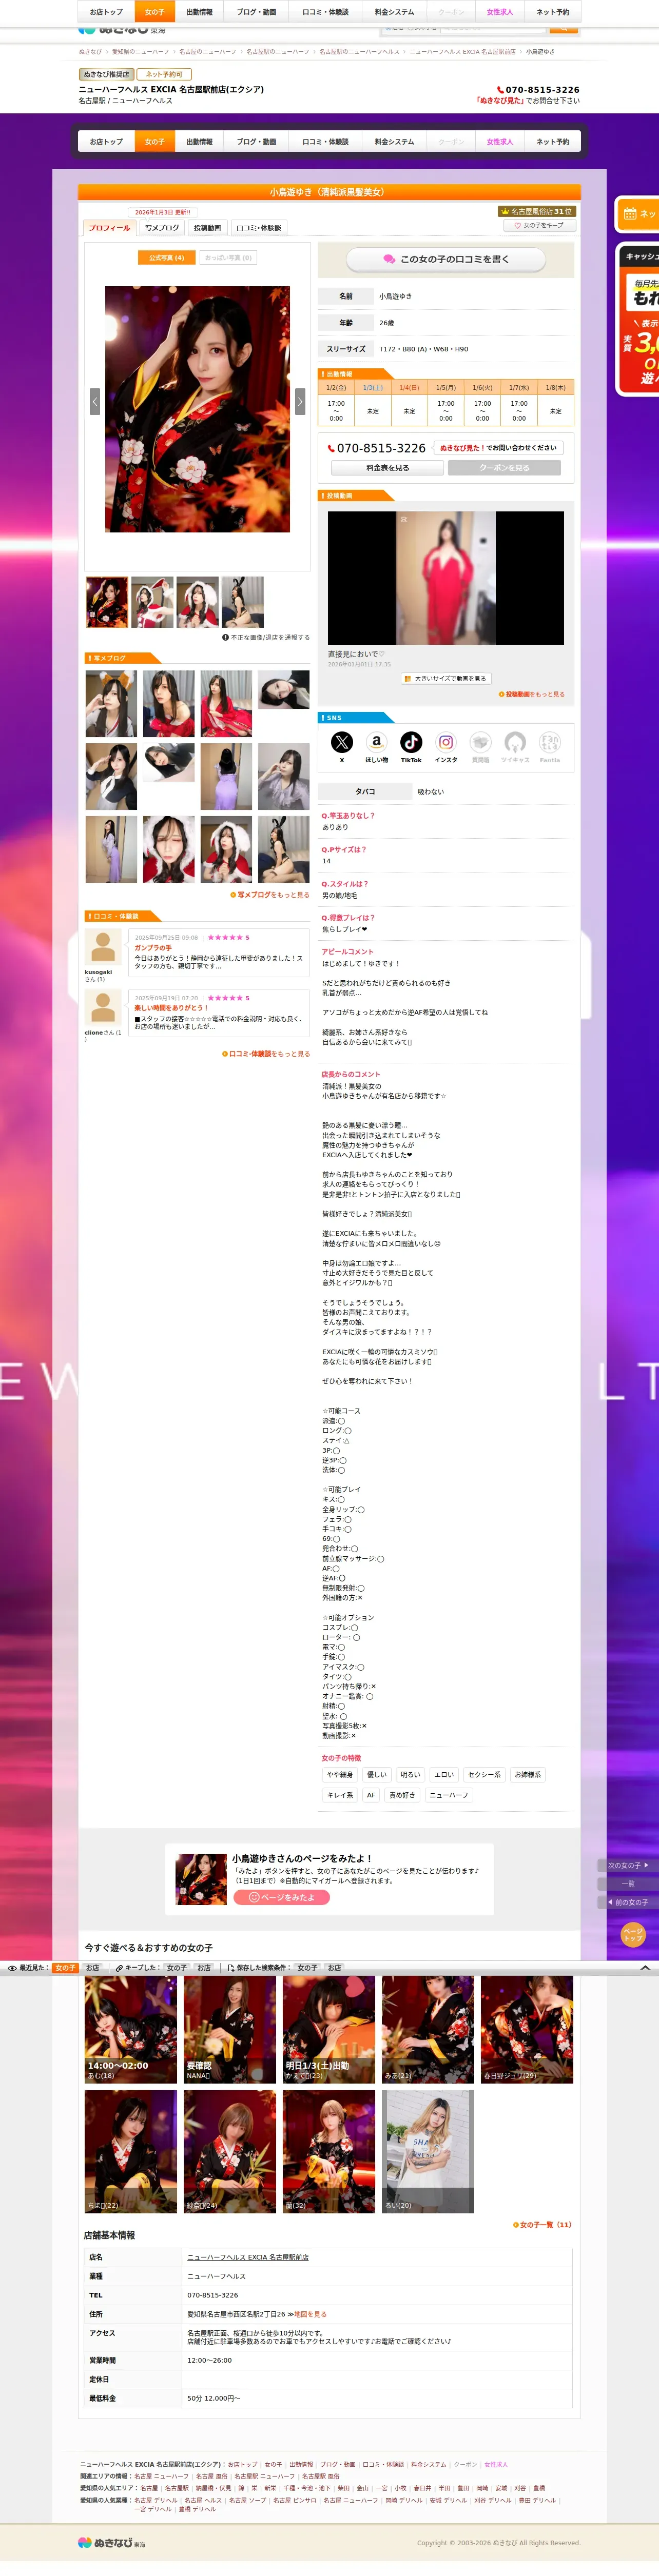Screen dimensions: 659x2576
Task: Collapse the recently viewed bar chevron
Action: [x=645, y=1967]
